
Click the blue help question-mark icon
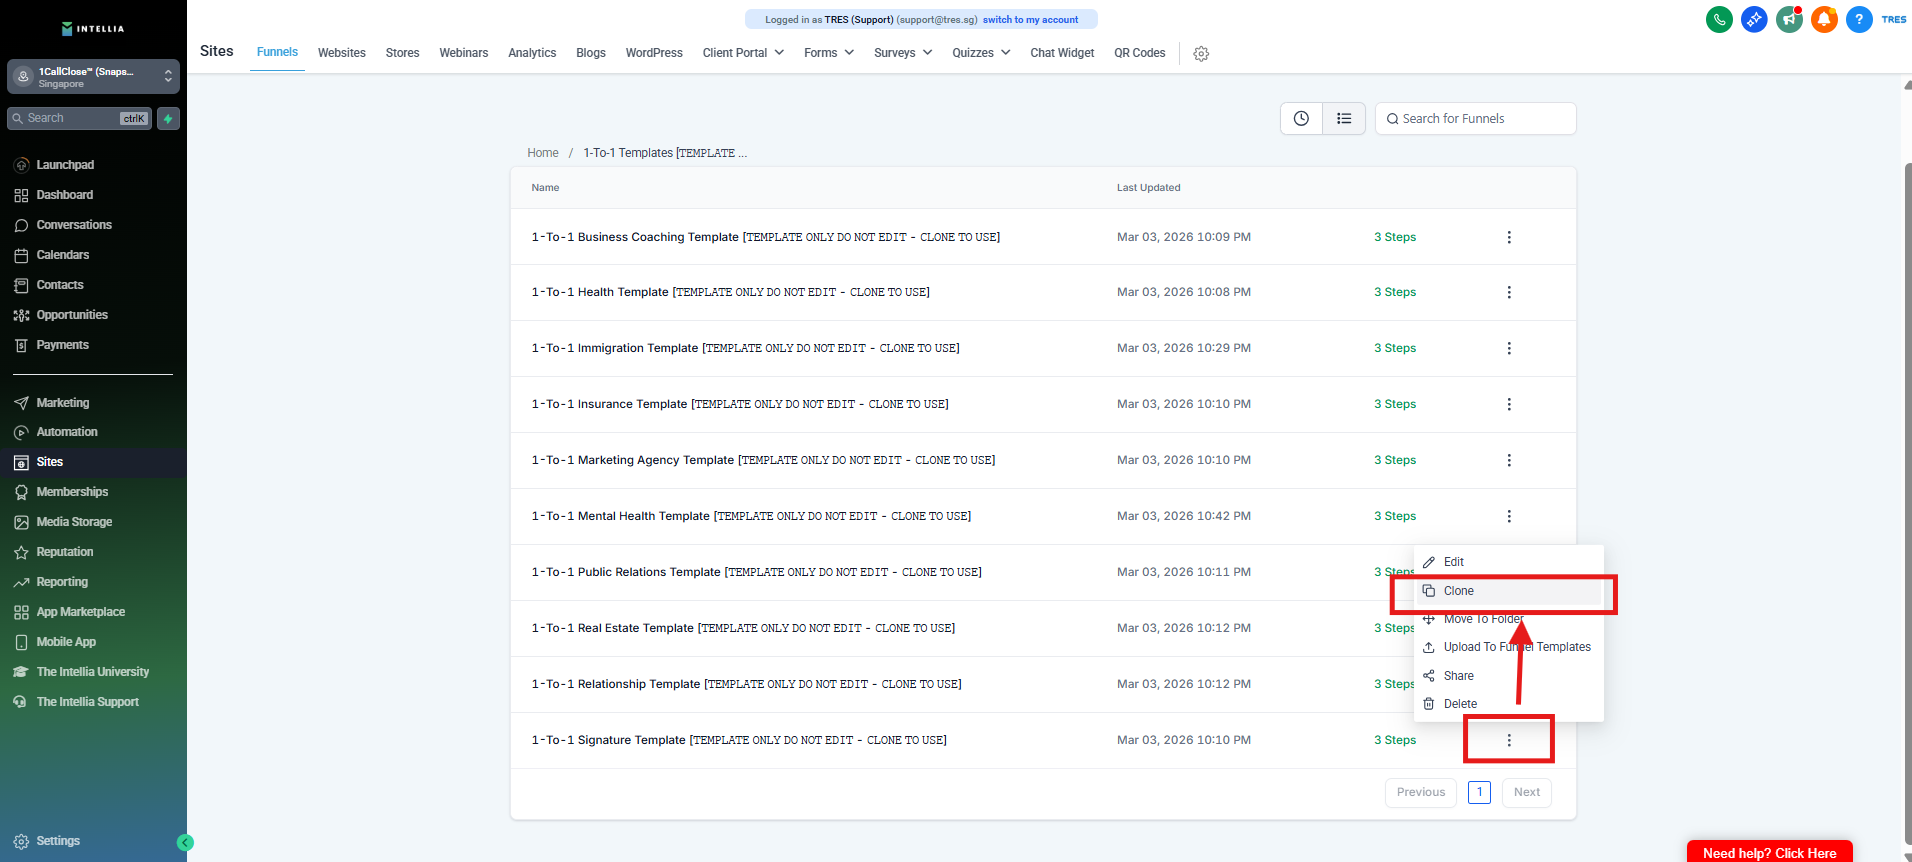(x=1859, y=19)
